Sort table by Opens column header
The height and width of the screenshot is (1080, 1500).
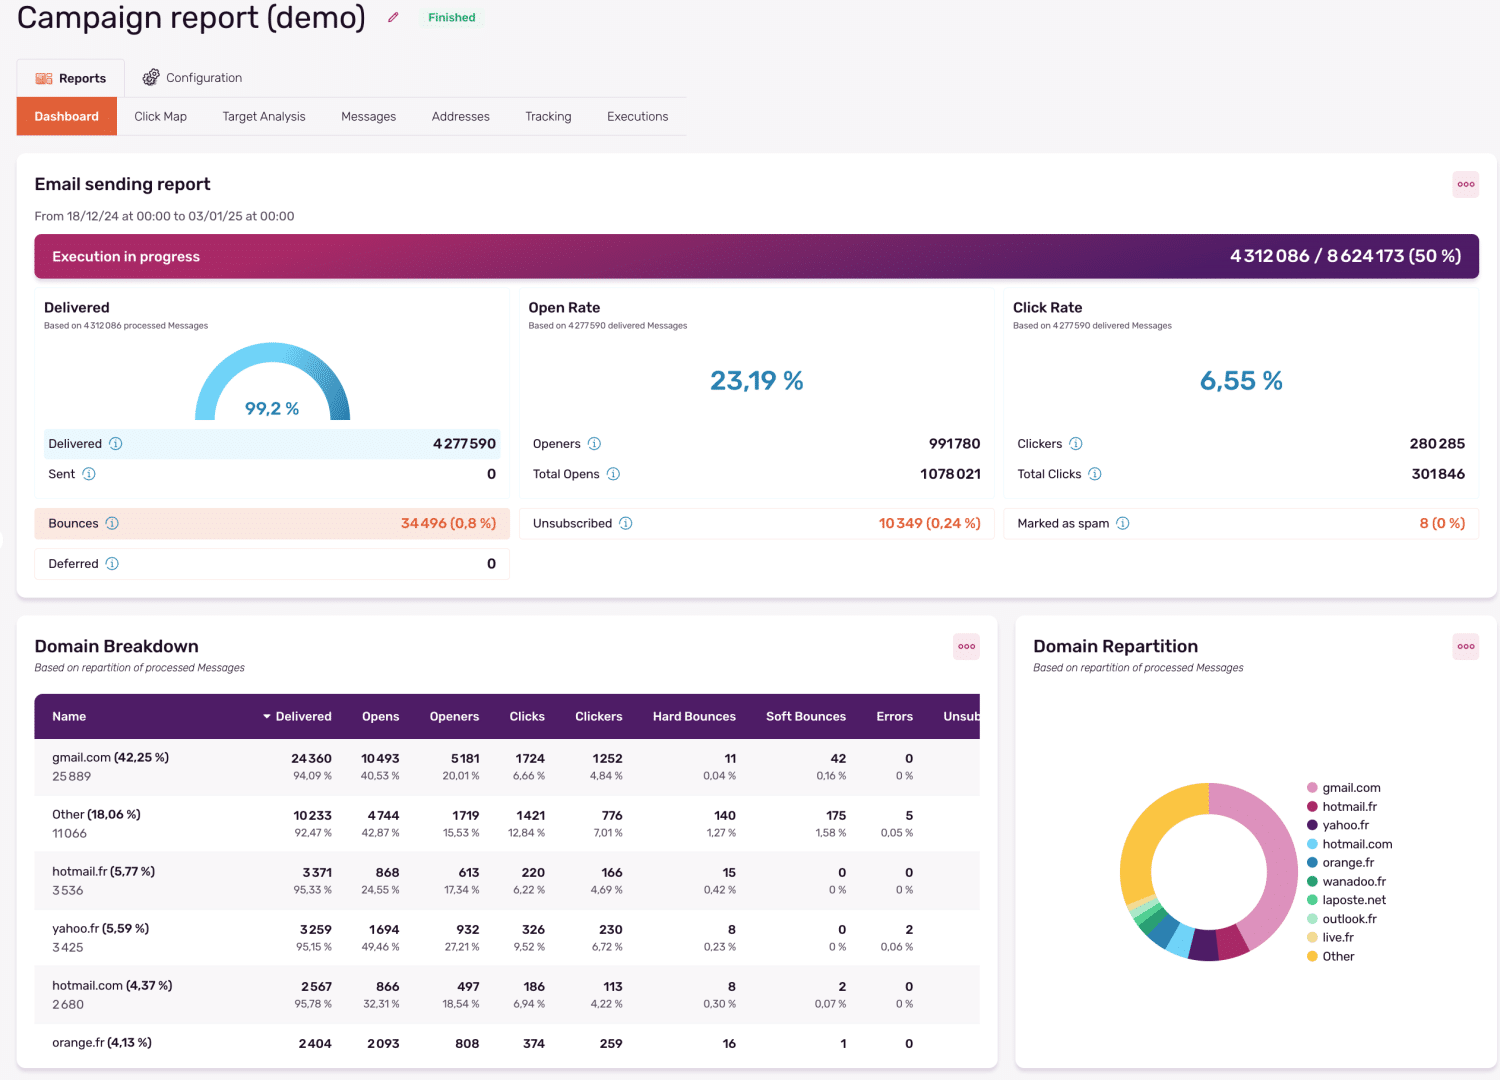click(x=380, y=717)
